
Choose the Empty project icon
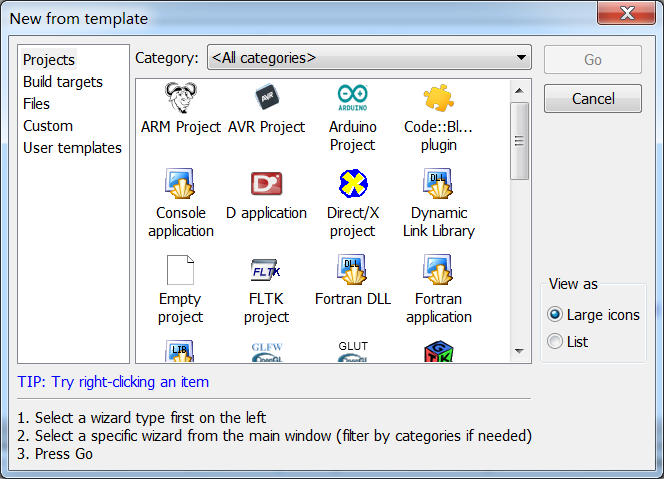[180, 270]
